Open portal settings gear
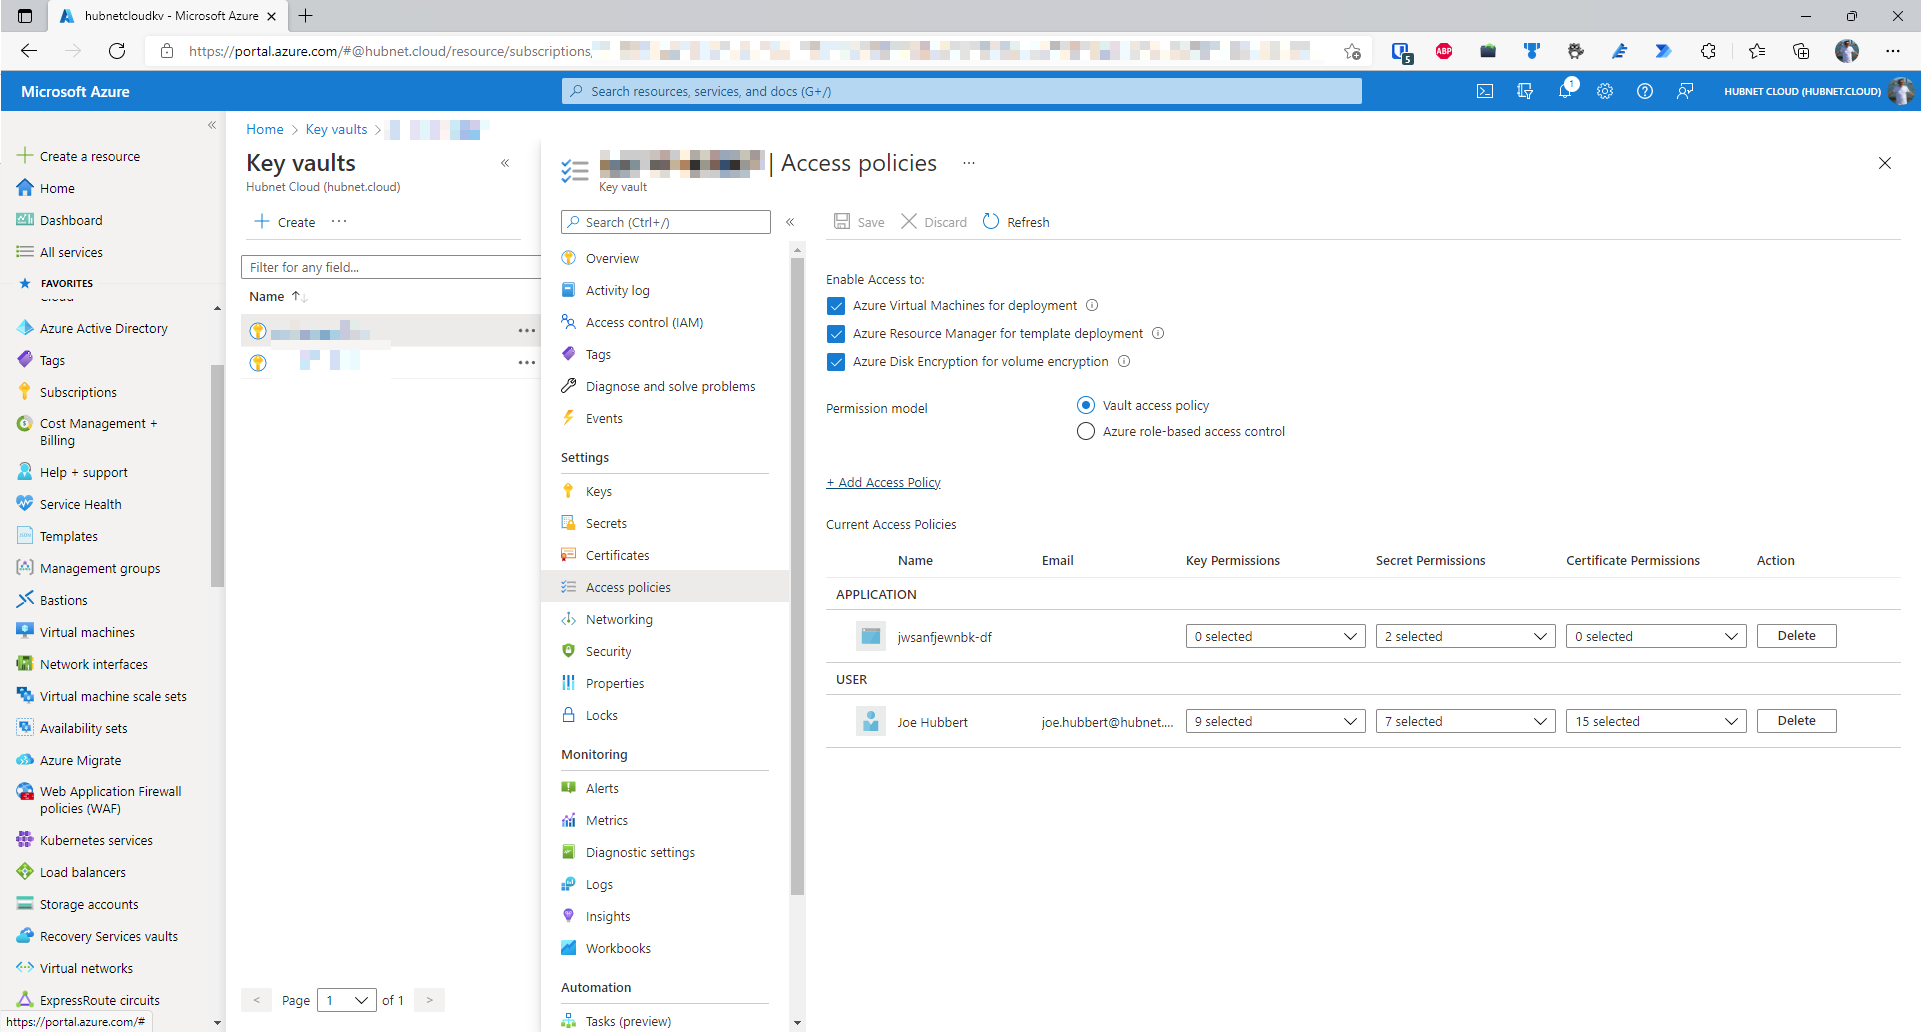1921x1032 pixels. (x=1605, y=91)
